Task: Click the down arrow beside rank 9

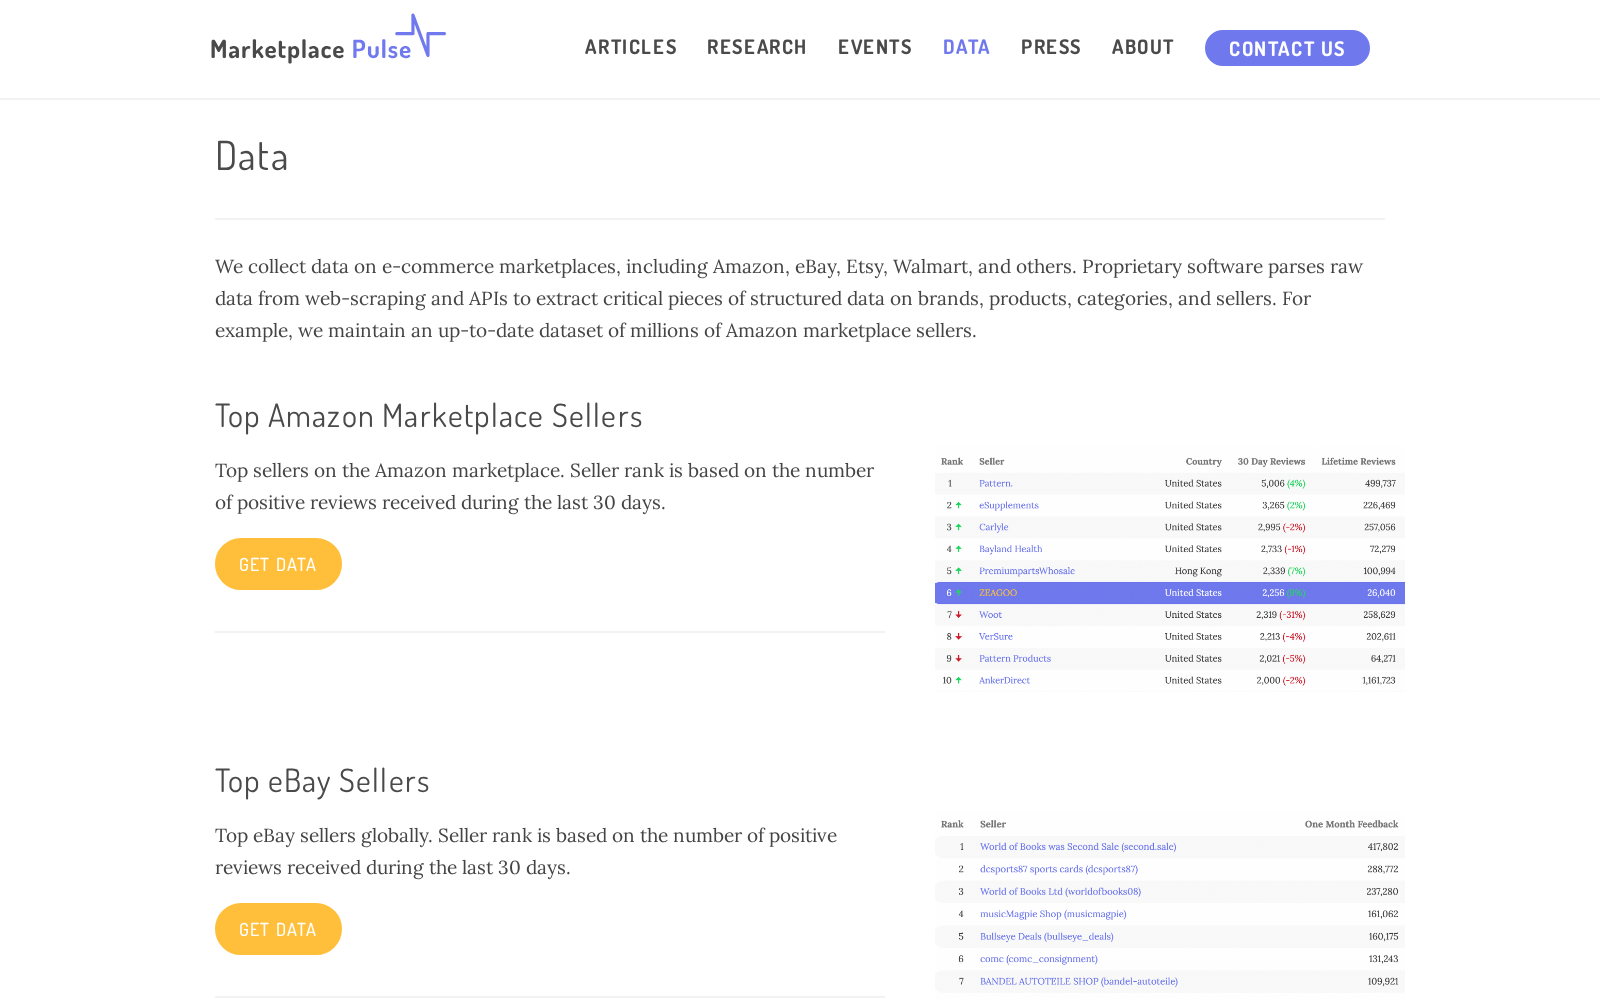Action: coord(958,659)
